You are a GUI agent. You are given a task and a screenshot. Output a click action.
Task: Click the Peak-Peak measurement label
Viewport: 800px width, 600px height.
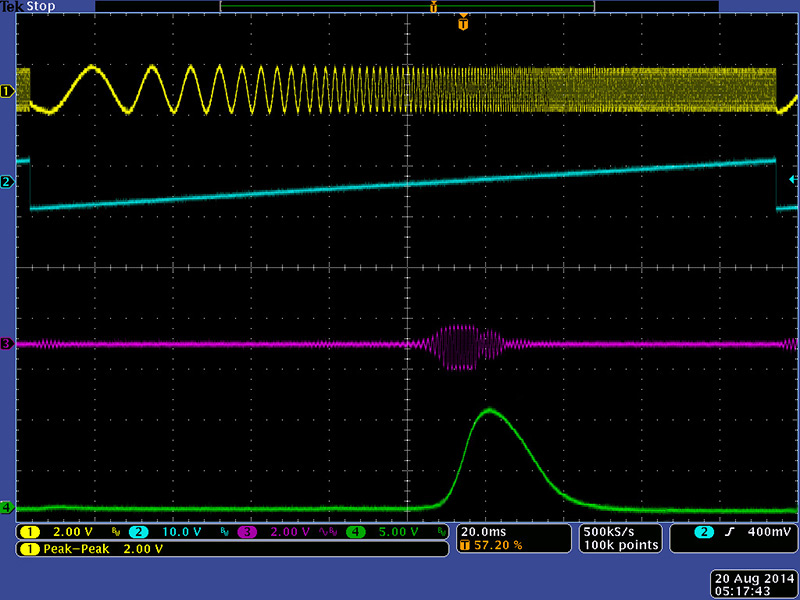coord(76,549)
